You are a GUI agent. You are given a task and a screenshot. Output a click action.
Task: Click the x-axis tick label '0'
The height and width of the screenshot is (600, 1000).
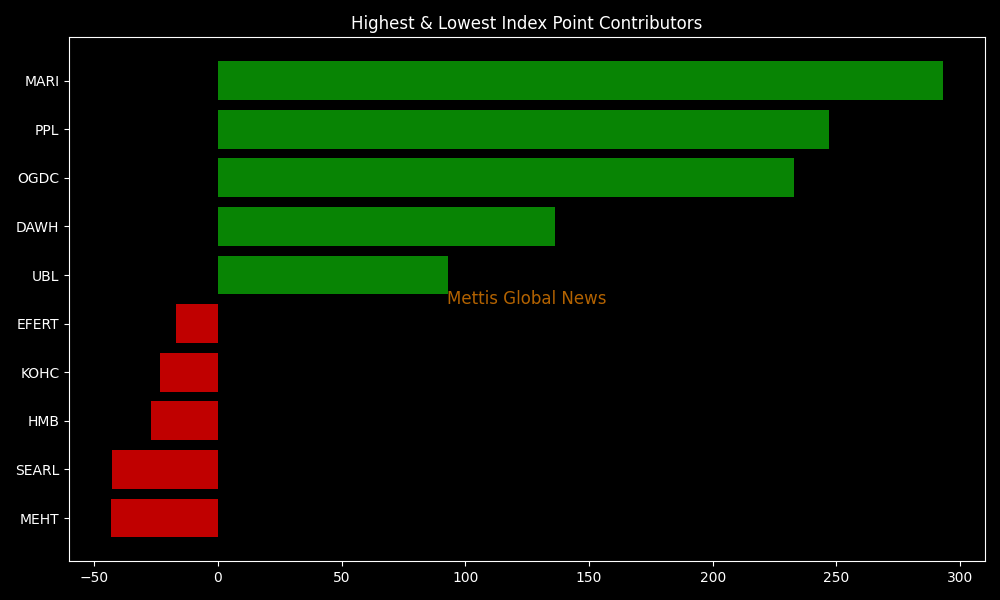(x=218, y=578)
